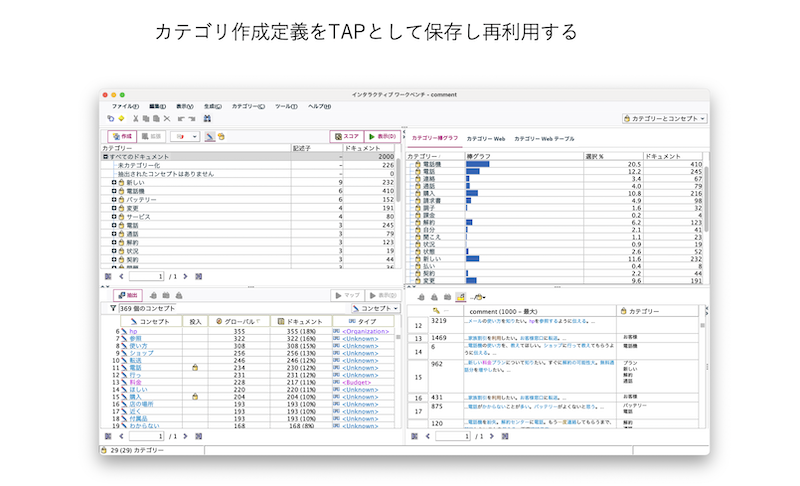Open the カテゴリーとコンセプト view dropdown
The height and width of the screenshot is (486, 800).
click(x=664, y=118)
